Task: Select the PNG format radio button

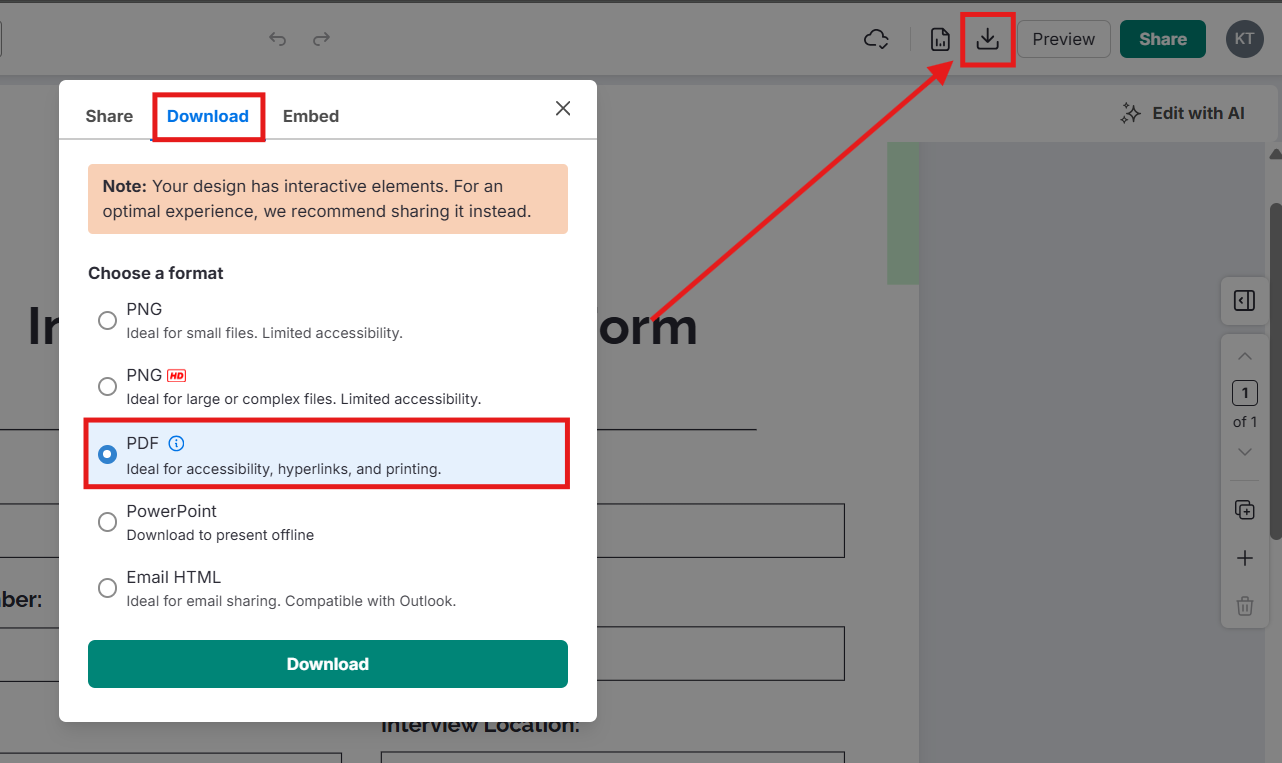Action: coord(107,320)
